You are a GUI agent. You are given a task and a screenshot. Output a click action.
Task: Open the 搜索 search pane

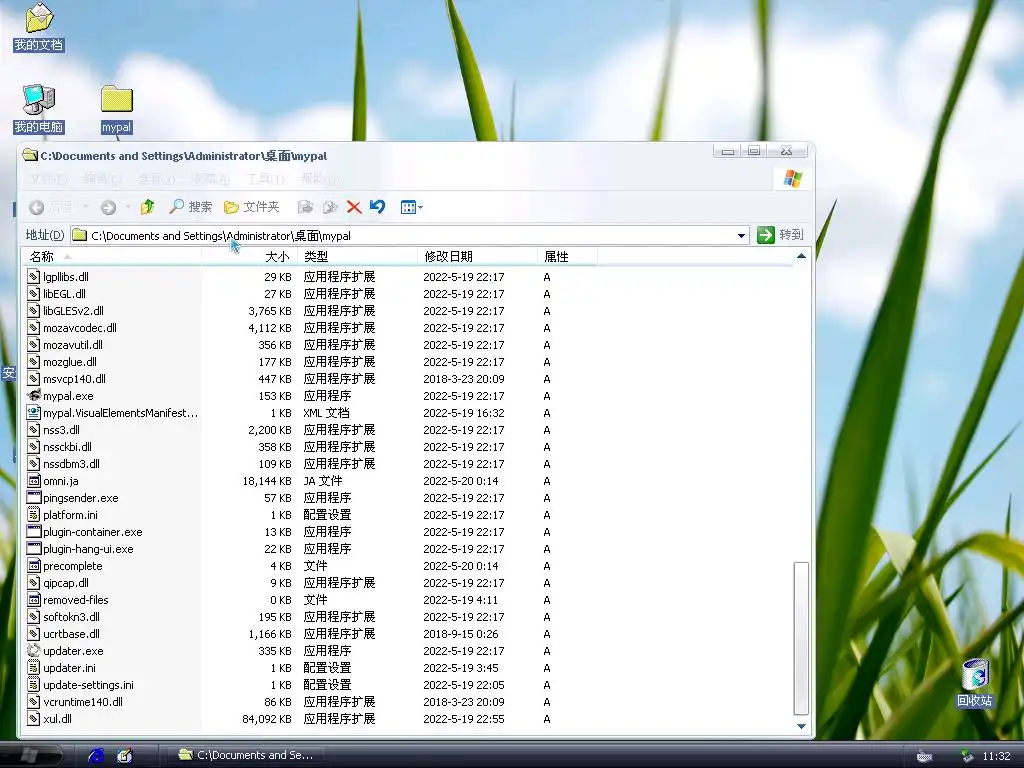[x=190, y=207]
